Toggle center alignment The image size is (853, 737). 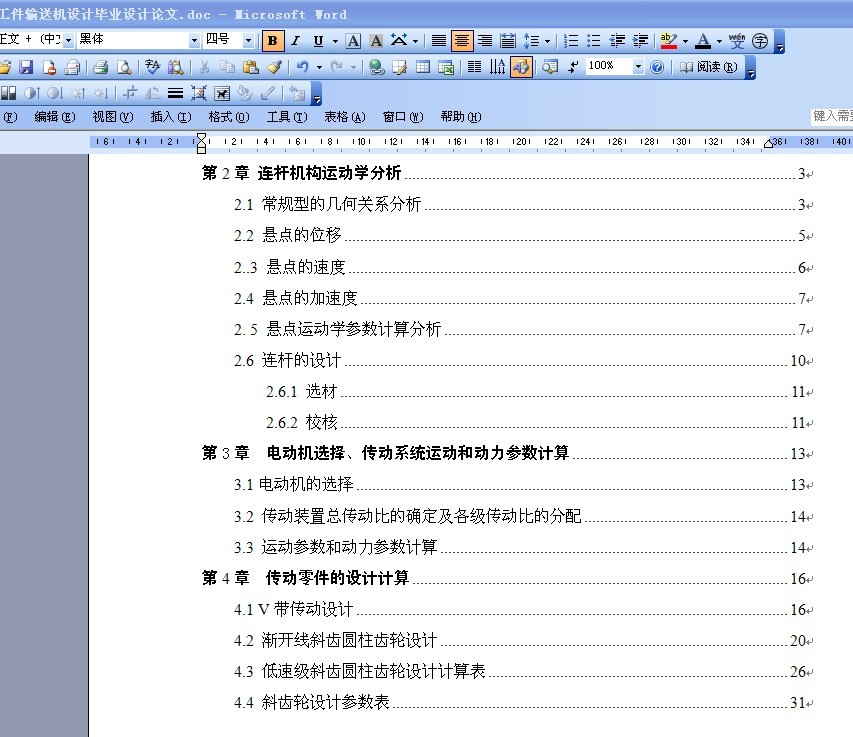[x=461, y=41]
